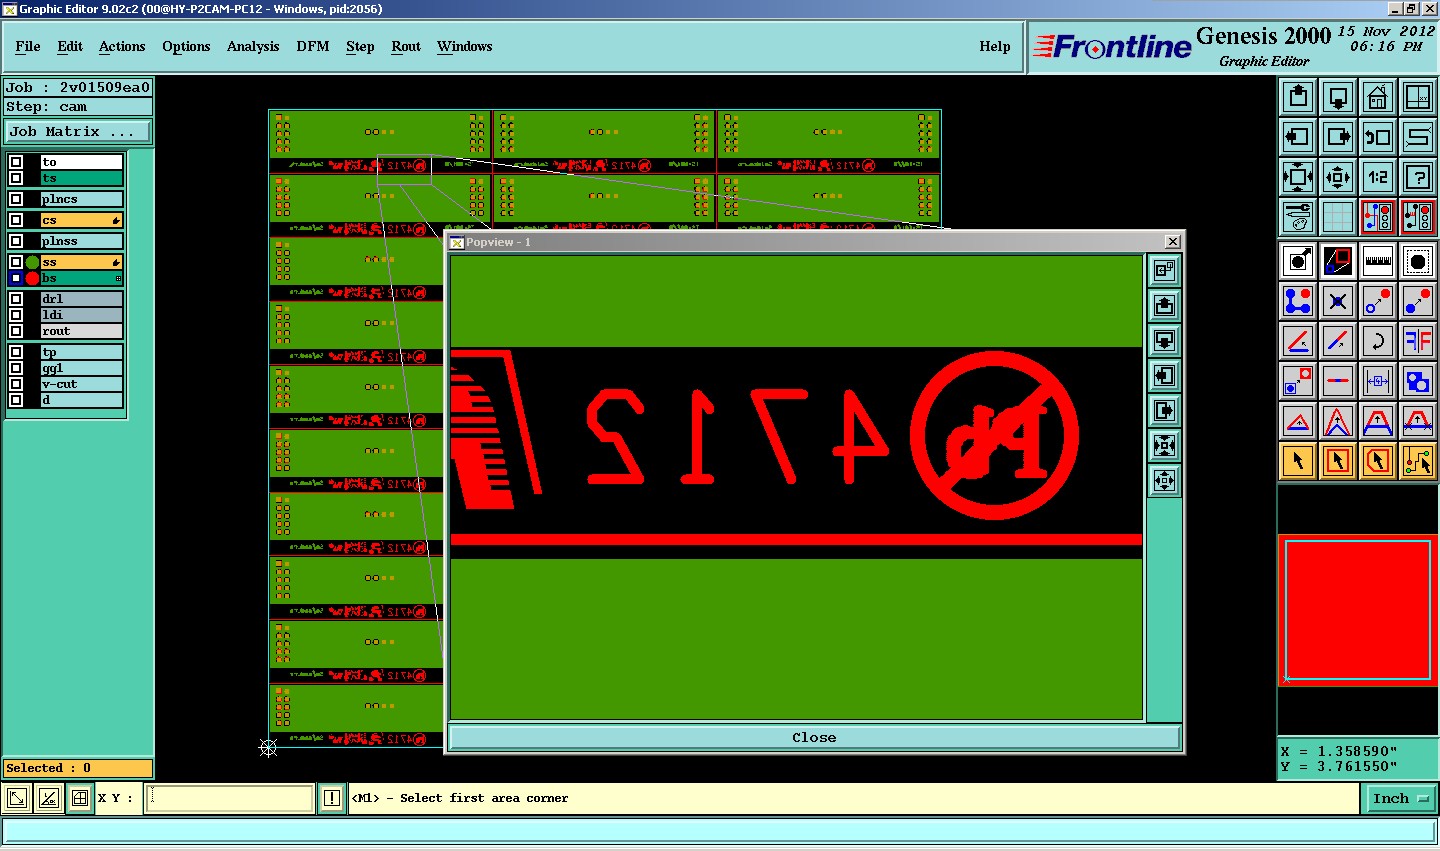Open the Help menu

click(995, 47)
